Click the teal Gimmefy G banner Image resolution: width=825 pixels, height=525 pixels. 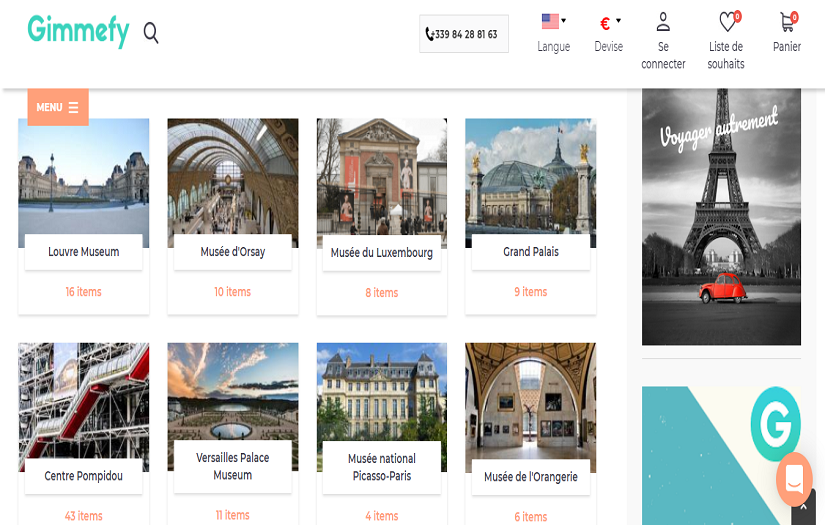(x=721, y=456)
